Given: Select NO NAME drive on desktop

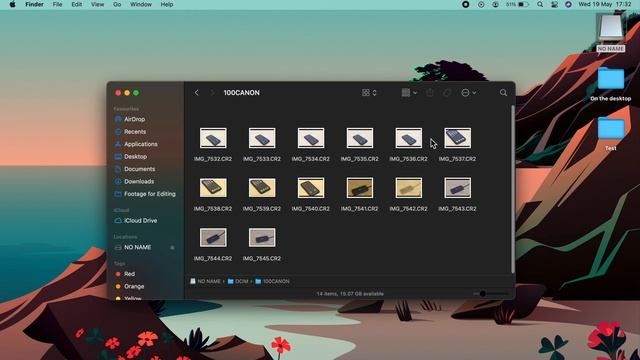Looking at the screenshot, I should tap(611, 33).
